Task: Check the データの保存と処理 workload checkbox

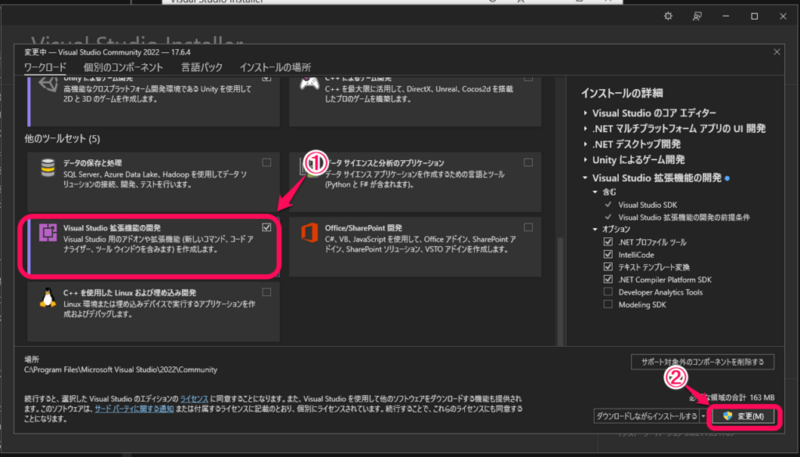Action: [266, 162]
